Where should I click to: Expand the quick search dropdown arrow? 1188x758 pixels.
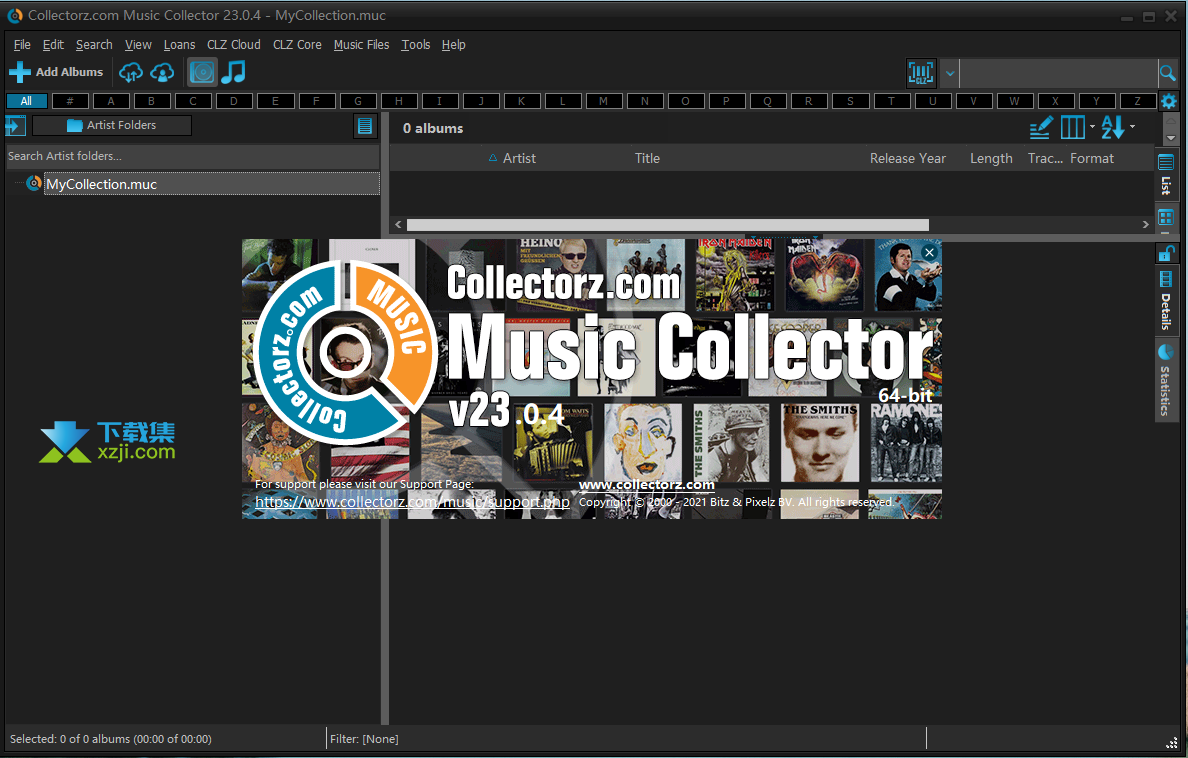(x=949, y=74)
